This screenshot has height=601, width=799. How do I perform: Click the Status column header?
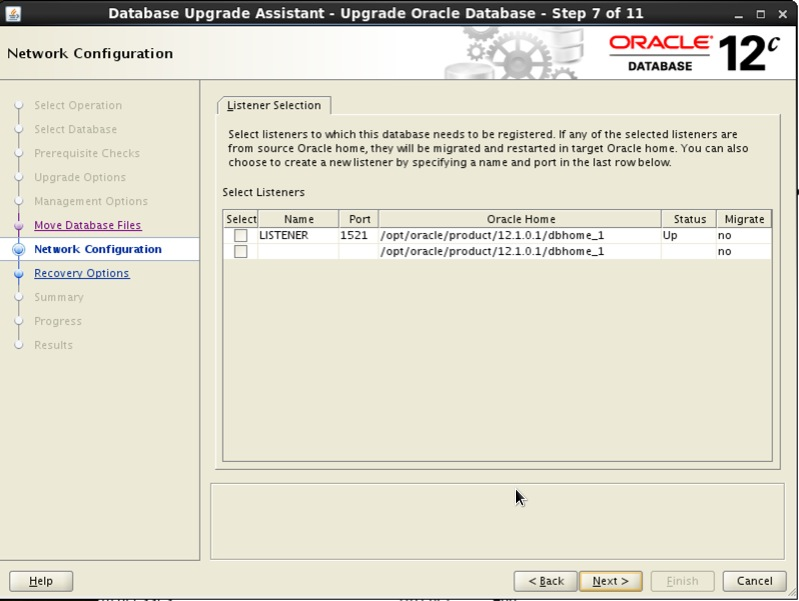(x=689, y=219)
